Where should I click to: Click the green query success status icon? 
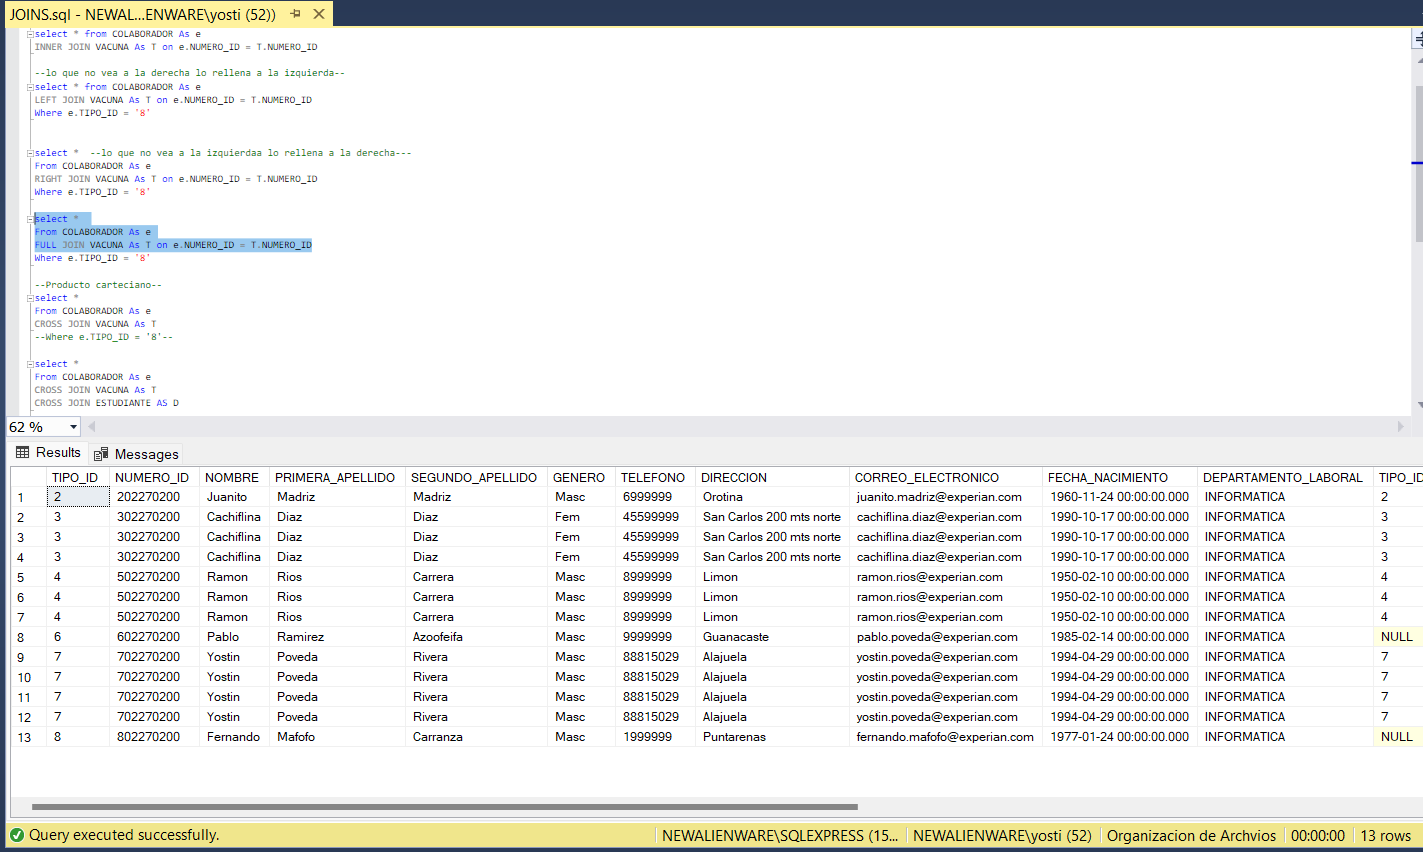point(17,835)
